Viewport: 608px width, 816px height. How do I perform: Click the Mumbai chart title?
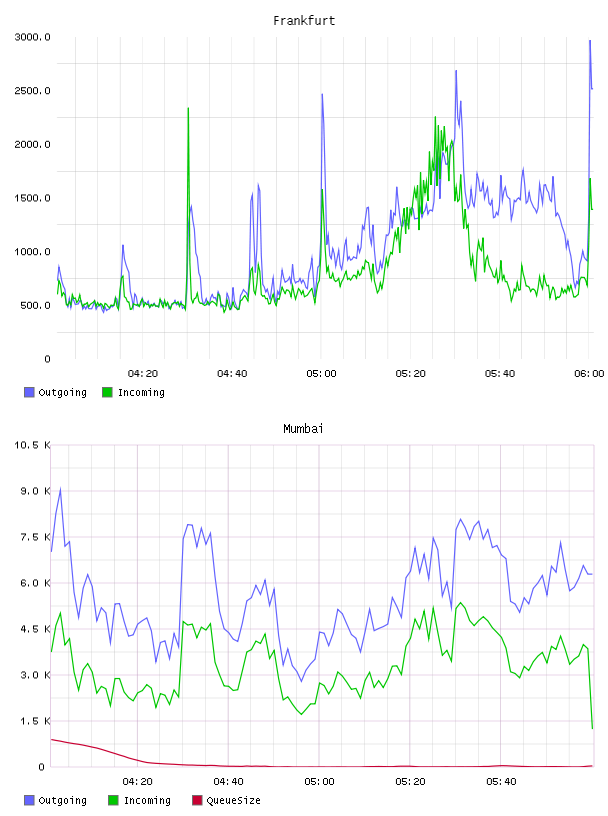point(303,429)
